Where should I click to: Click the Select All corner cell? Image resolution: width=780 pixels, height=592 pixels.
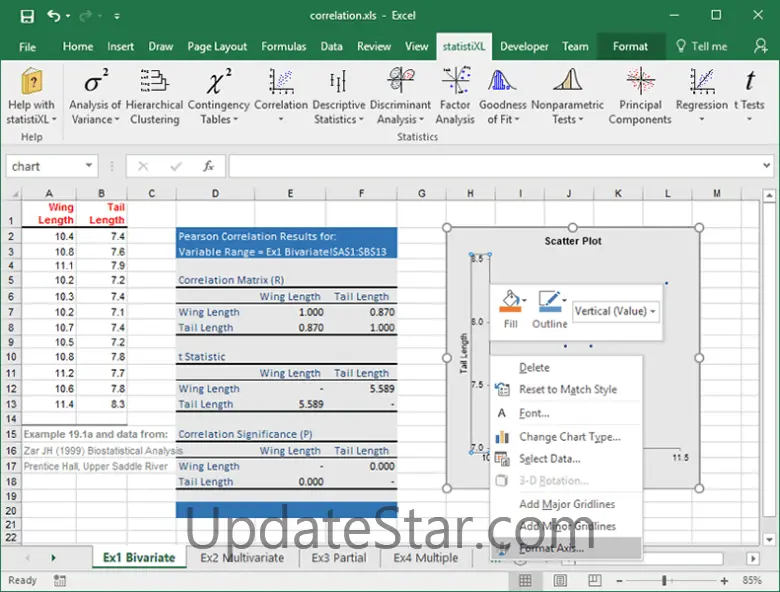11,194
